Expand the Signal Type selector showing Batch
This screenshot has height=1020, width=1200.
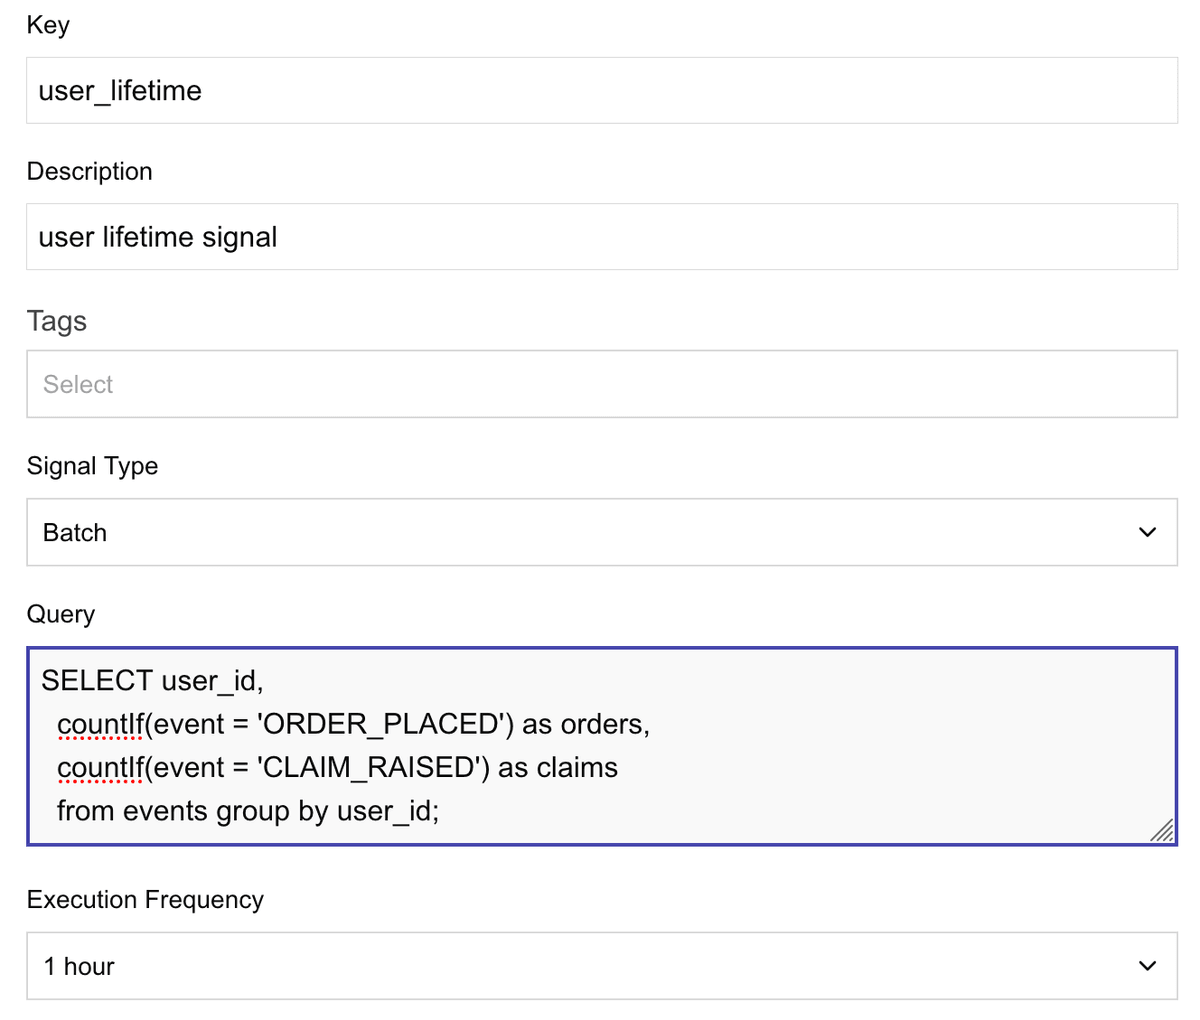(x=600, y=532)
